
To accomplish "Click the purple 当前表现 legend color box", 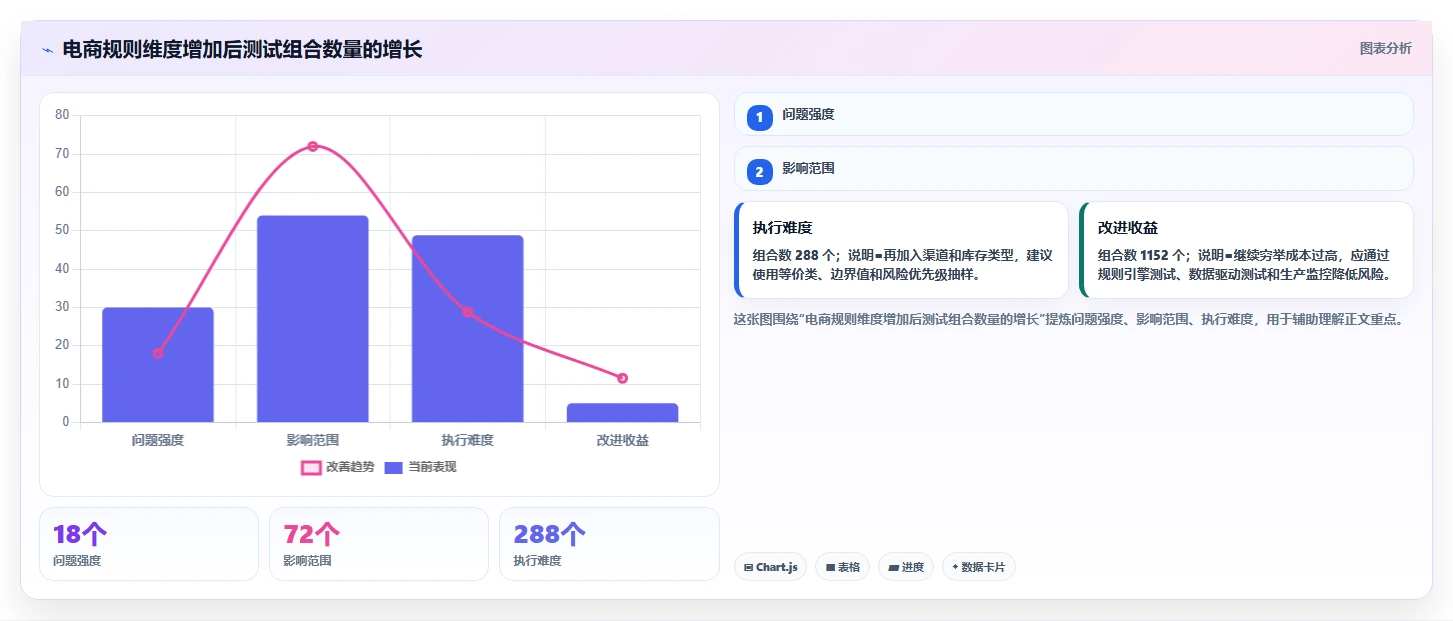I will [x=394, y=467].
